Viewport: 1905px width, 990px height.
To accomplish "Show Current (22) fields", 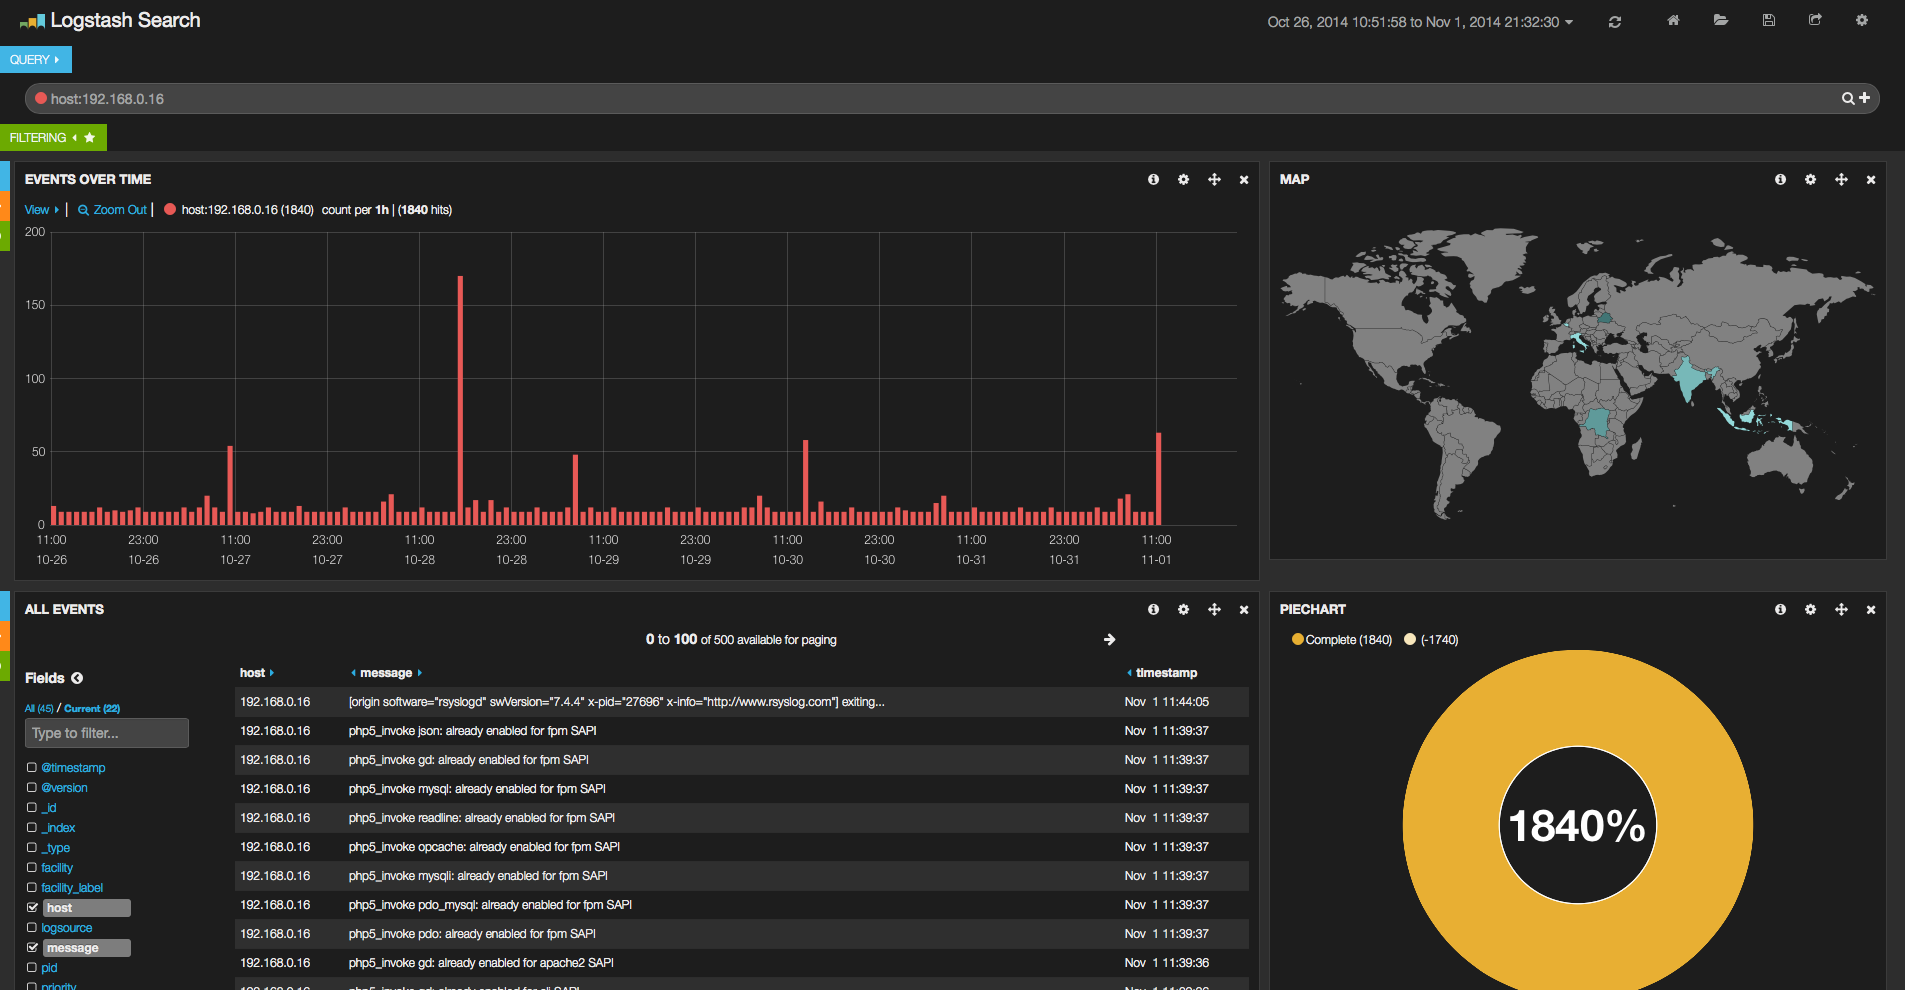I will (92, 708).
